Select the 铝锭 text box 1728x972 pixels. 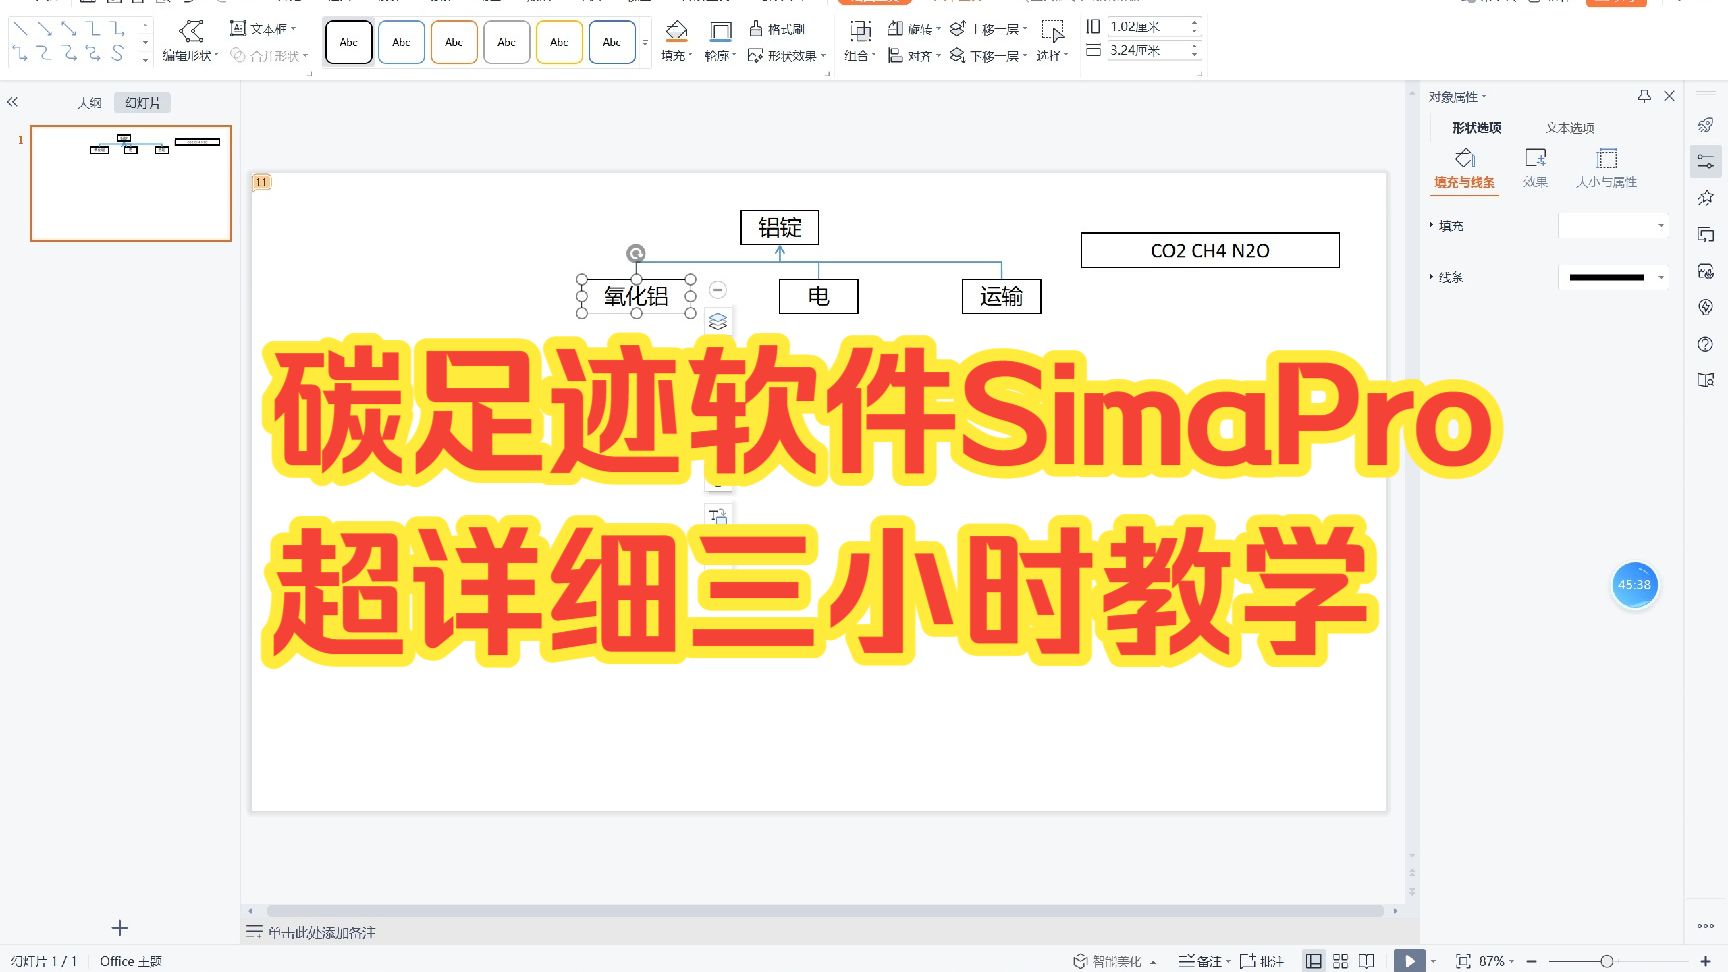click(780, 228)
